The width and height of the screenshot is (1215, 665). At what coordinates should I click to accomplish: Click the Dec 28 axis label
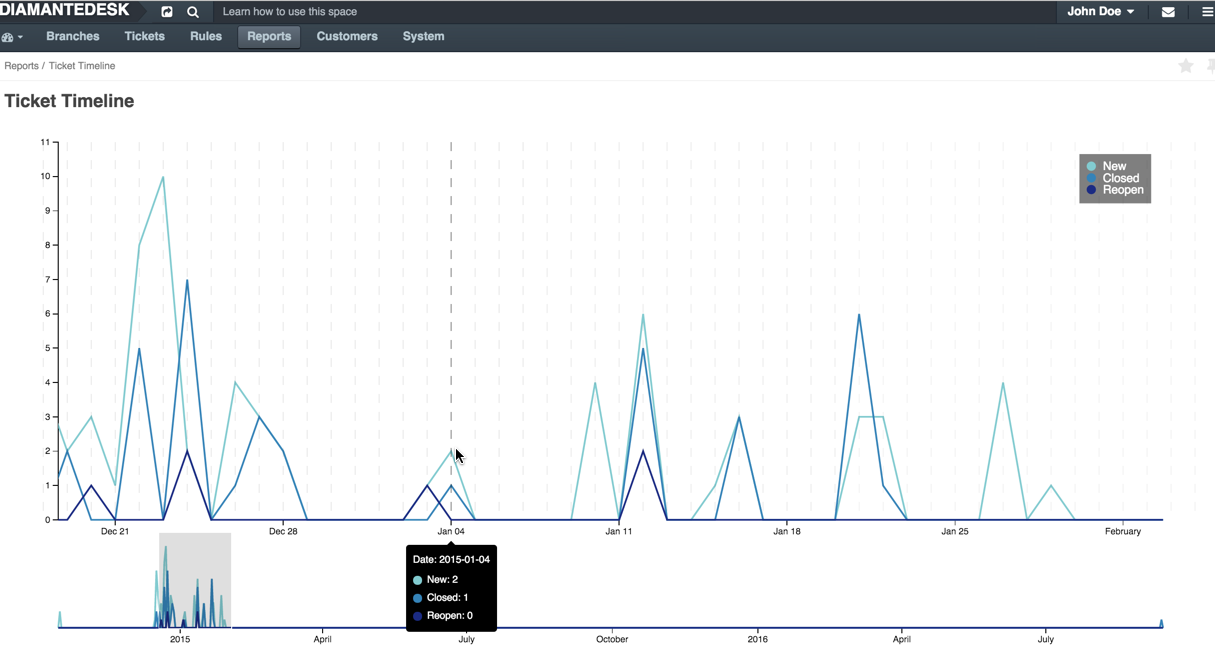(x=283, y=531)
